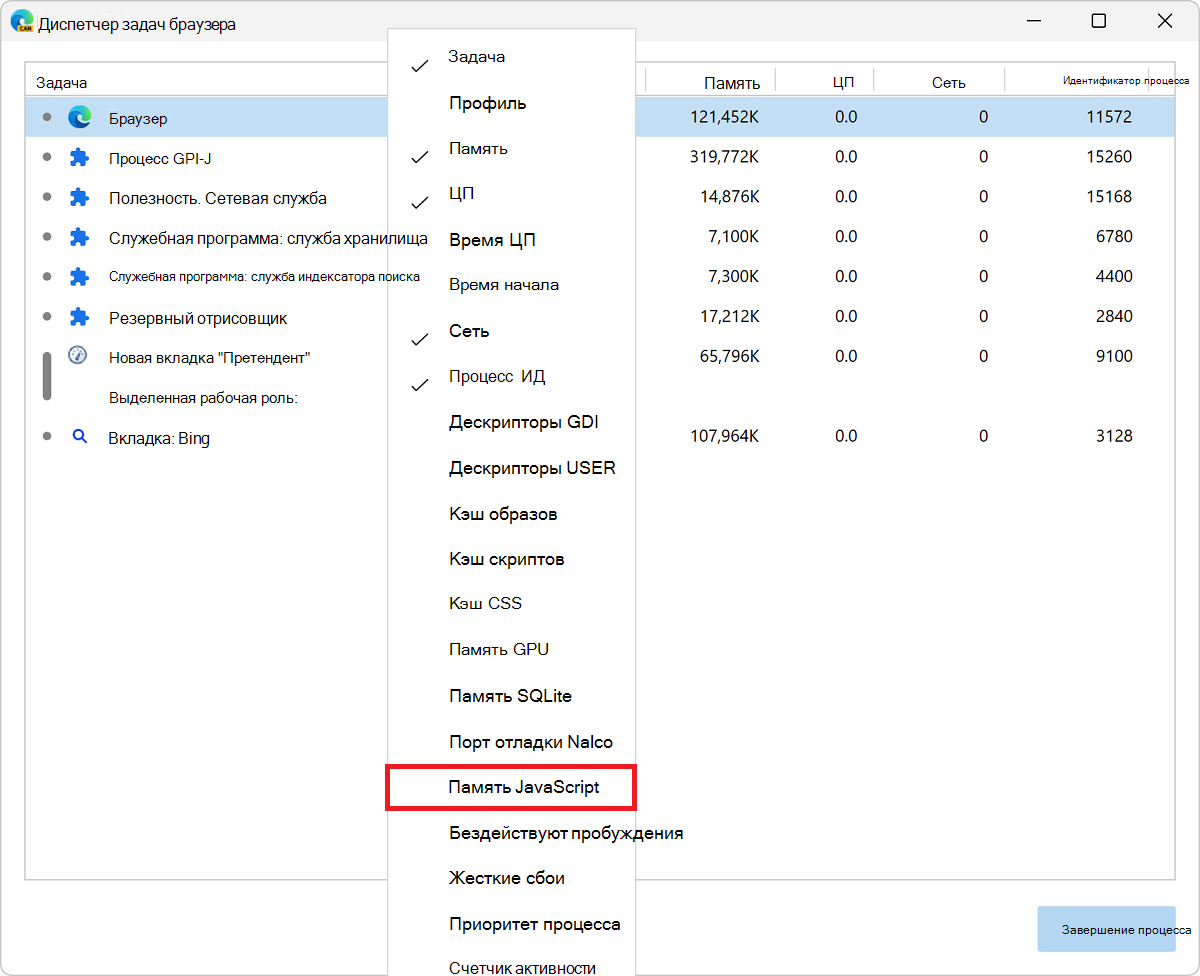Click puzzle icon beside Резервный отрисовщик

point(79,318)
